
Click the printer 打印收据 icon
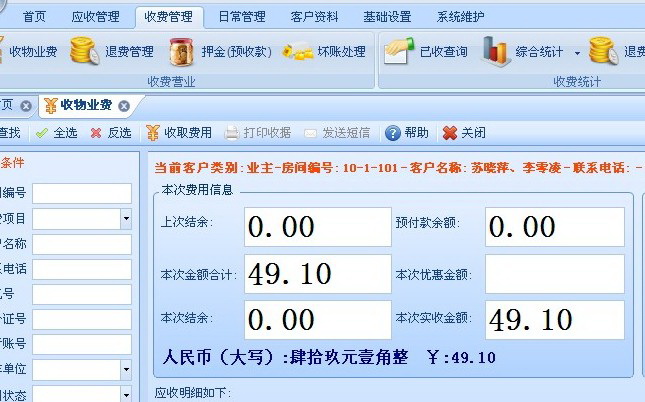(232, 133)
